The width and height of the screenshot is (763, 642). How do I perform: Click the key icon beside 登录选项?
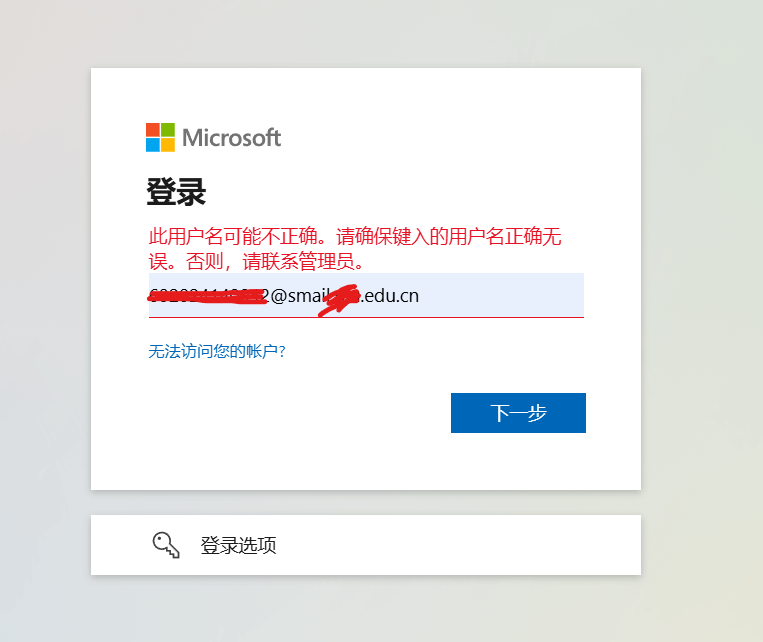point(166,545)
